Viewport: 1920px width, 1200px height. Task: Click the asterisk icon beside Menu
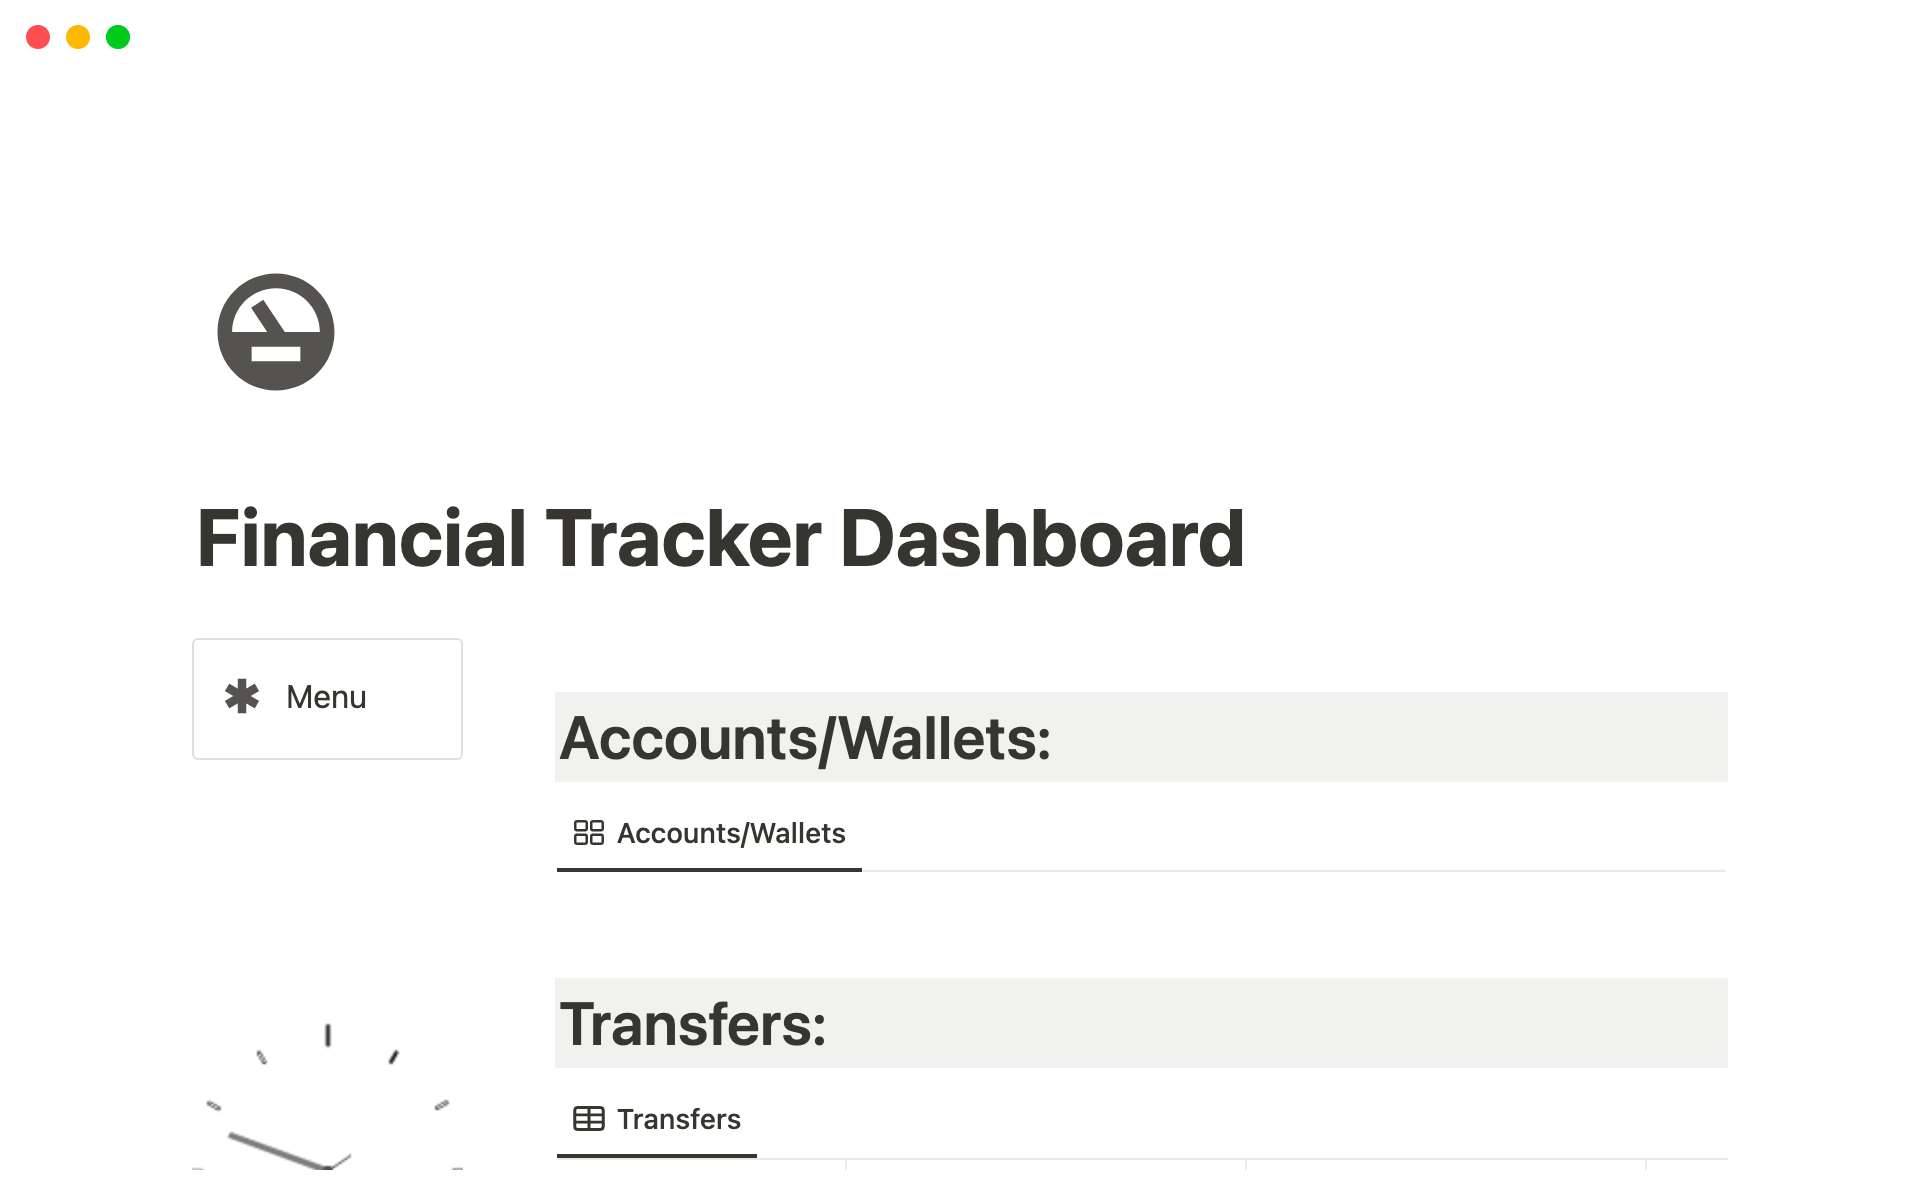tap(242, 697)
